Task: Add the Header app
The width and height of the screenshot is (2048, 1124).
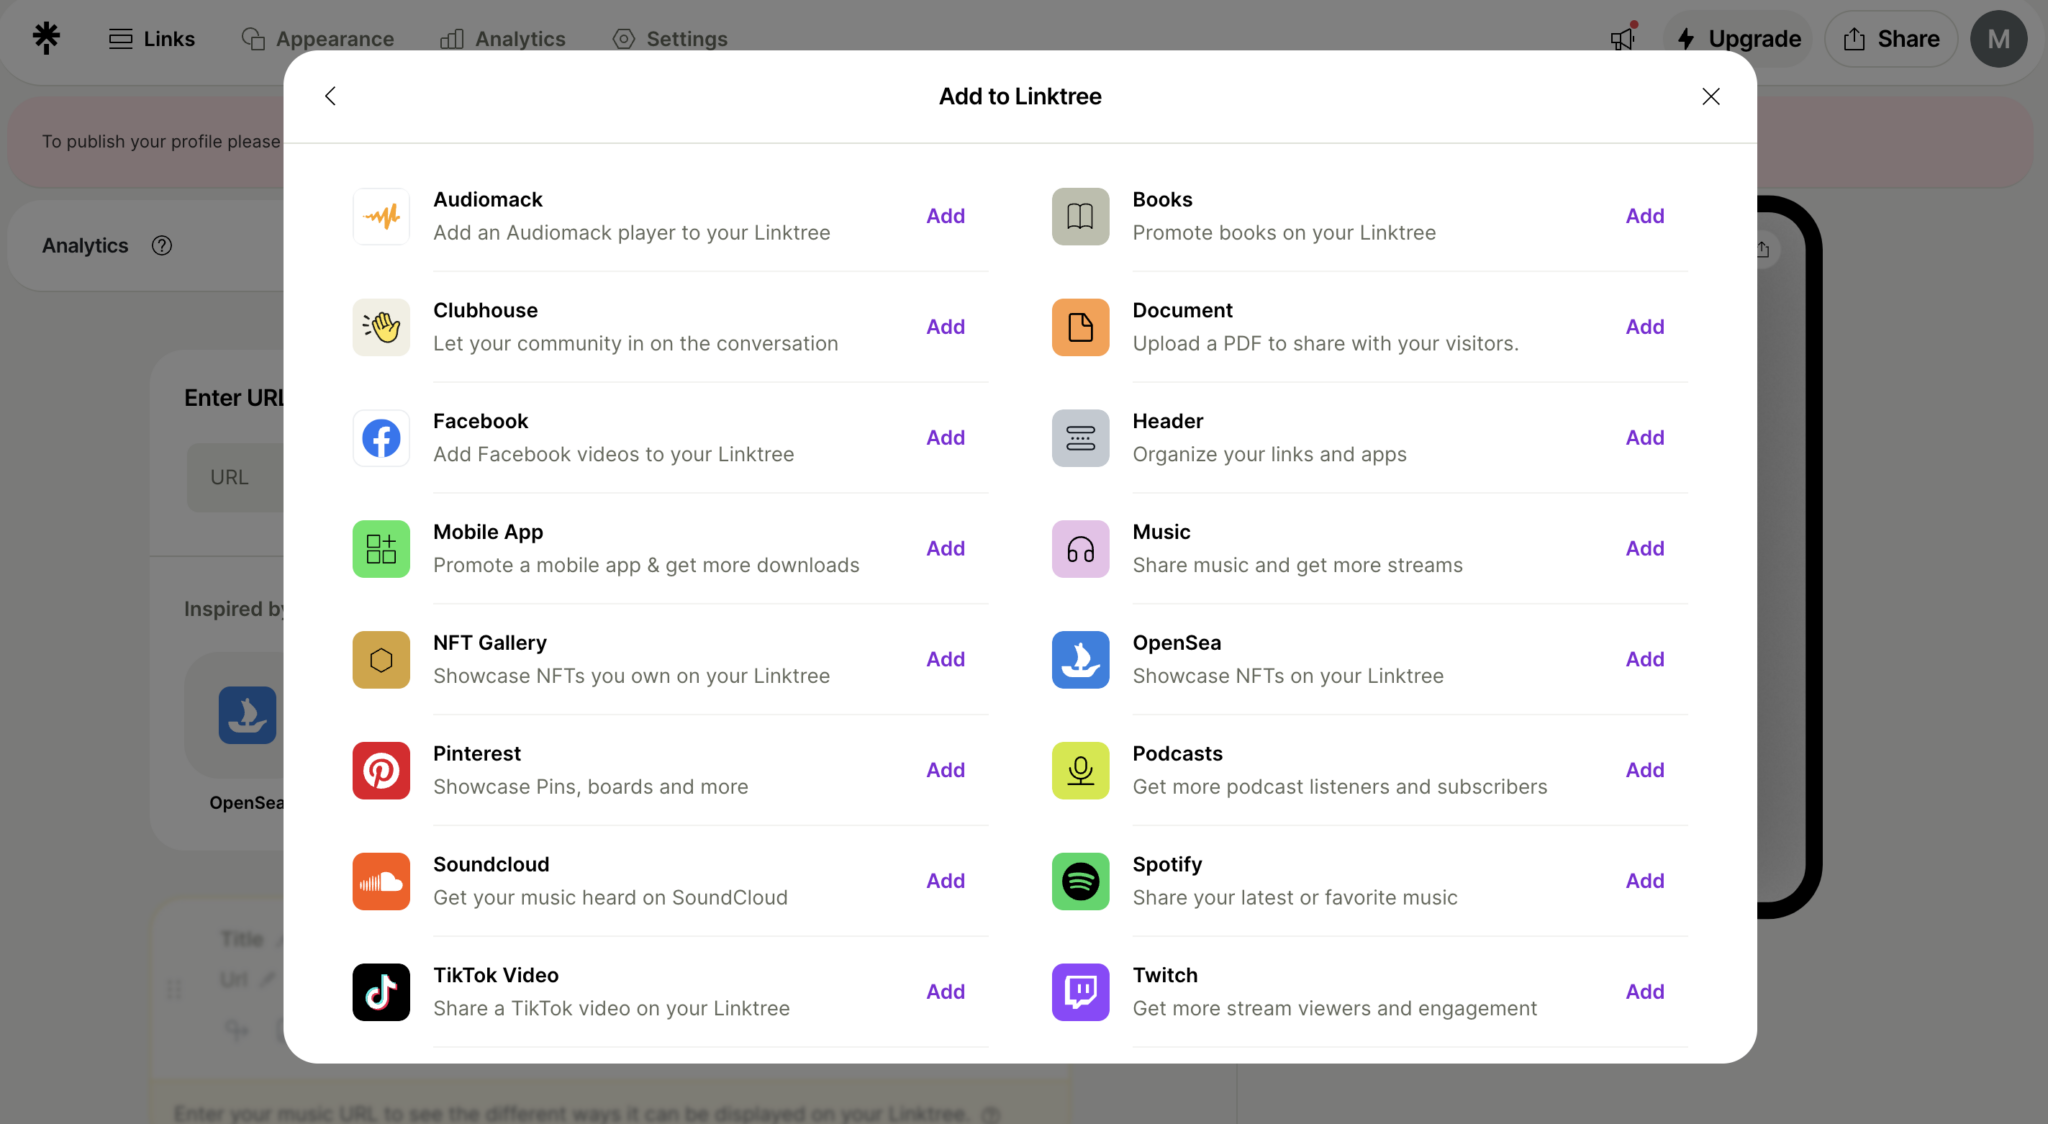Action: pos(1644,438)
